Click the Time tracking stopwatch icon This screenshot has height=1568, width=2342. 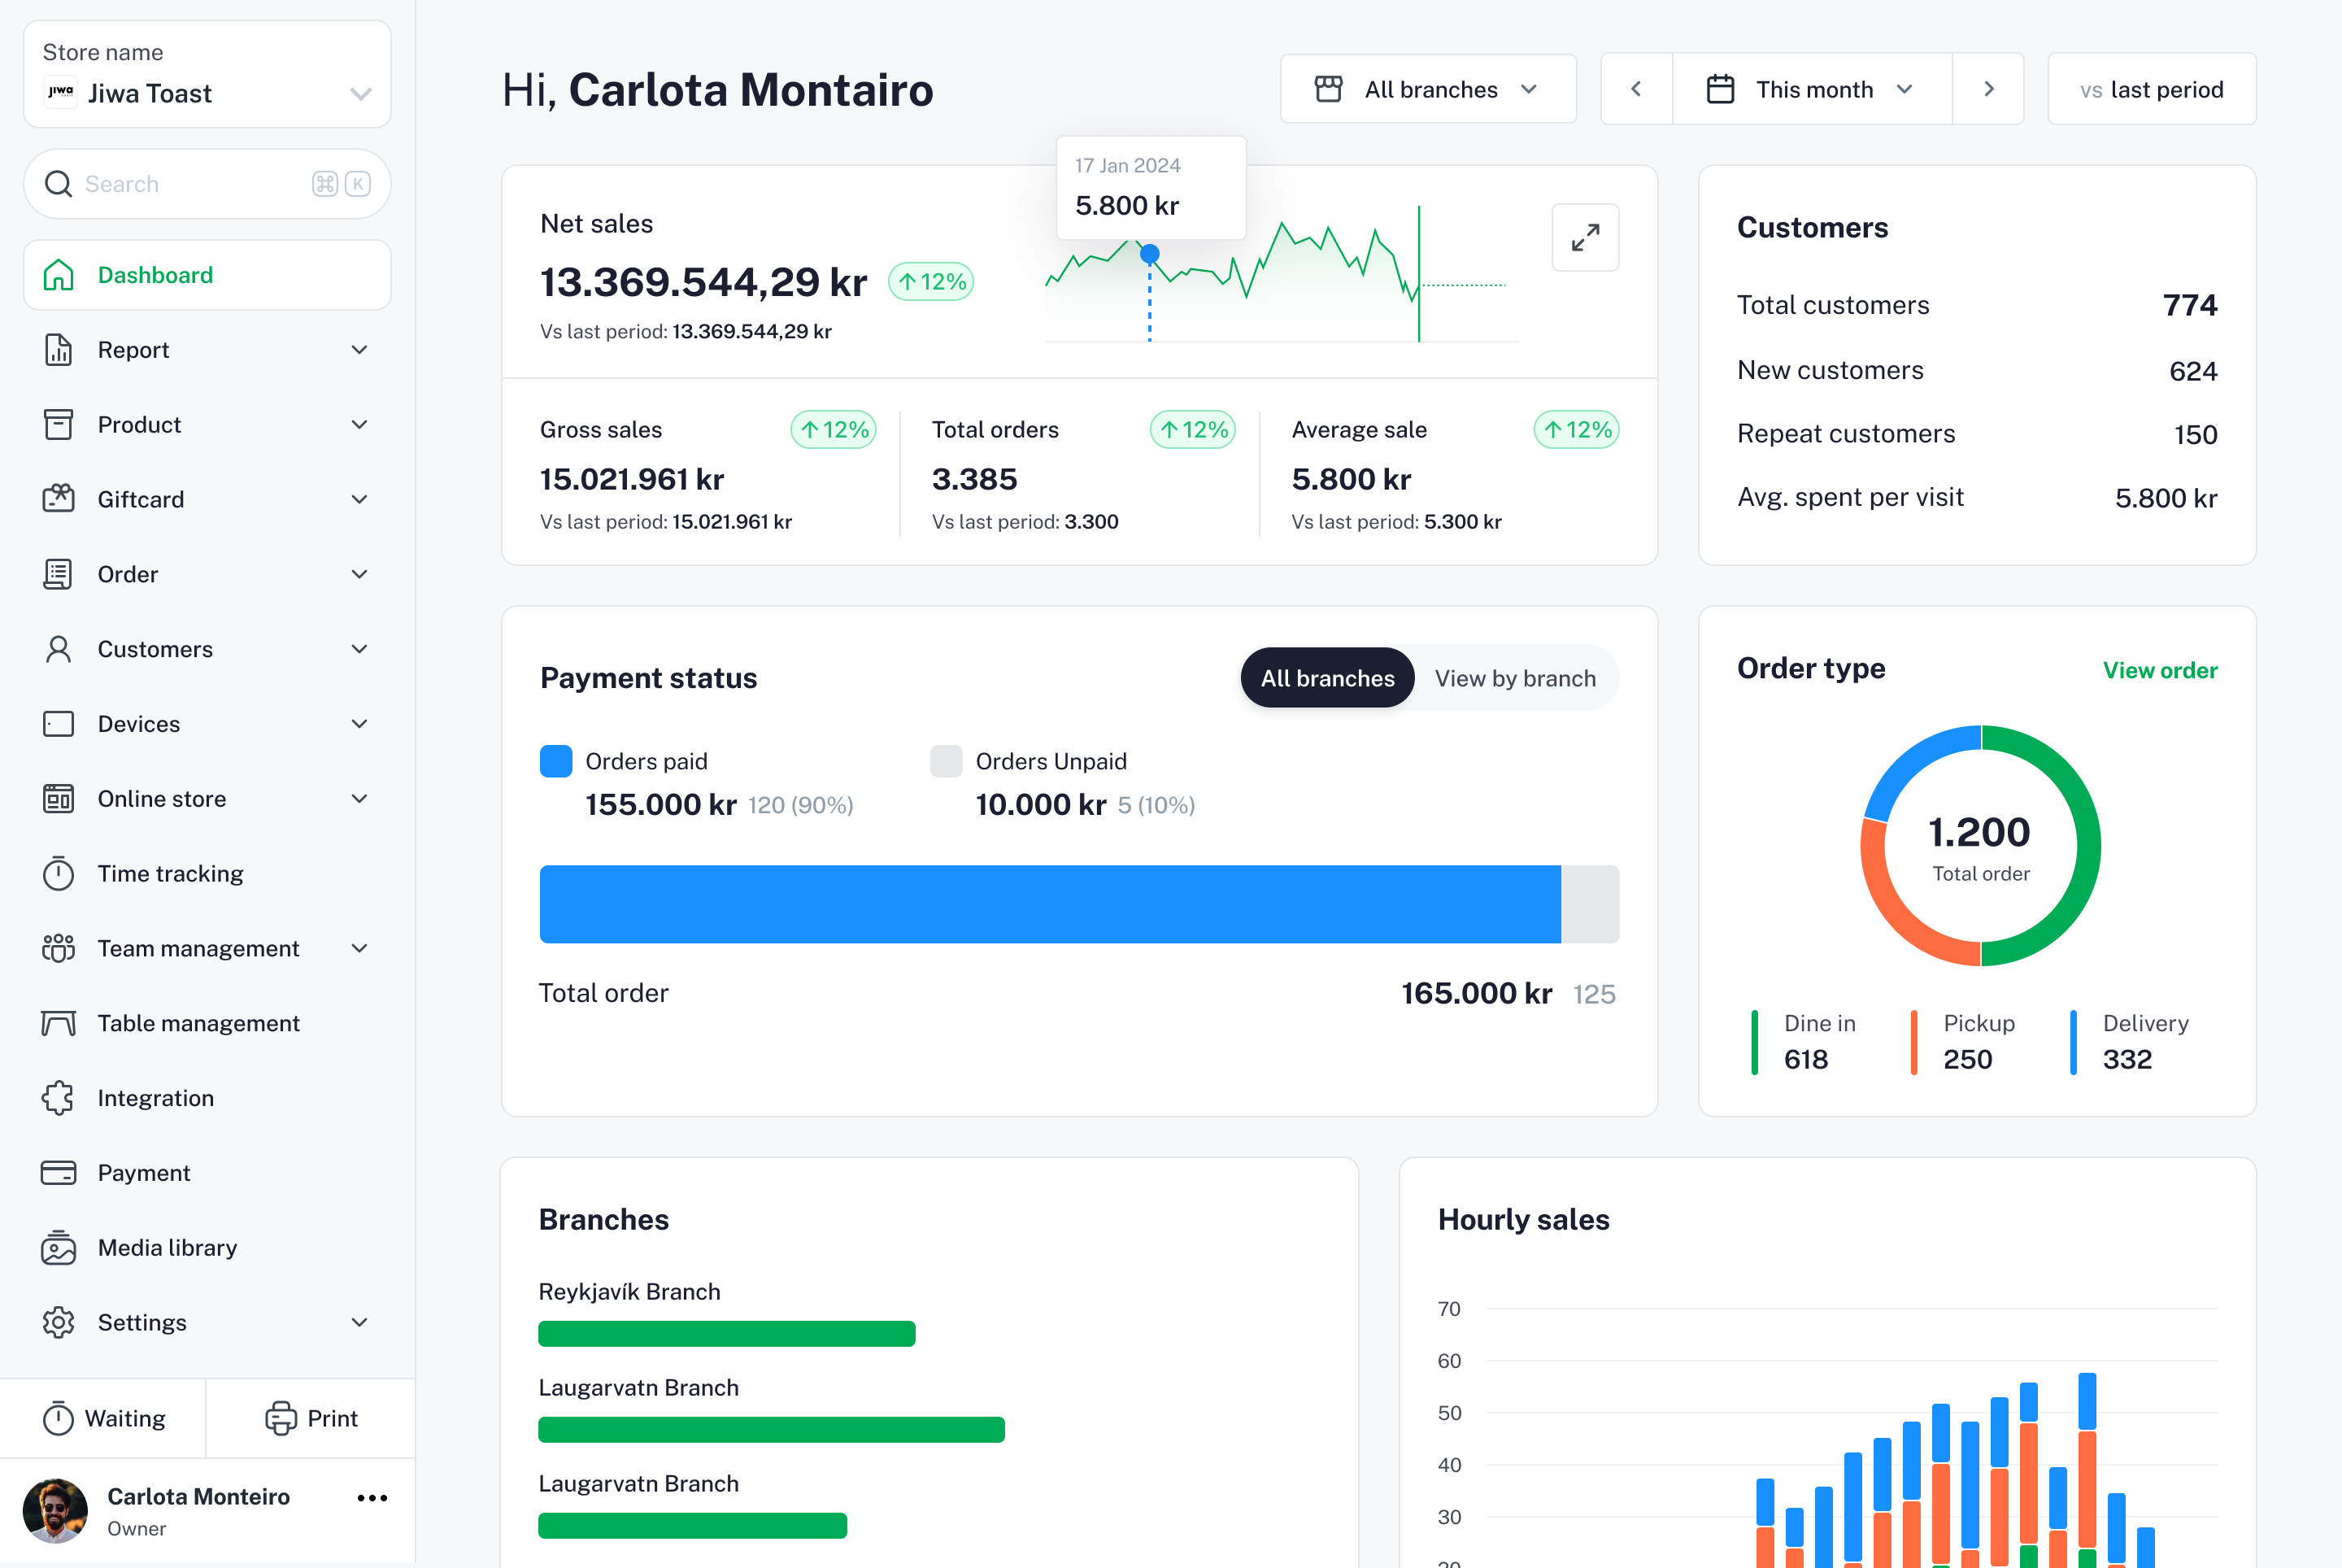pyautogui.click(x=58, y=873)
